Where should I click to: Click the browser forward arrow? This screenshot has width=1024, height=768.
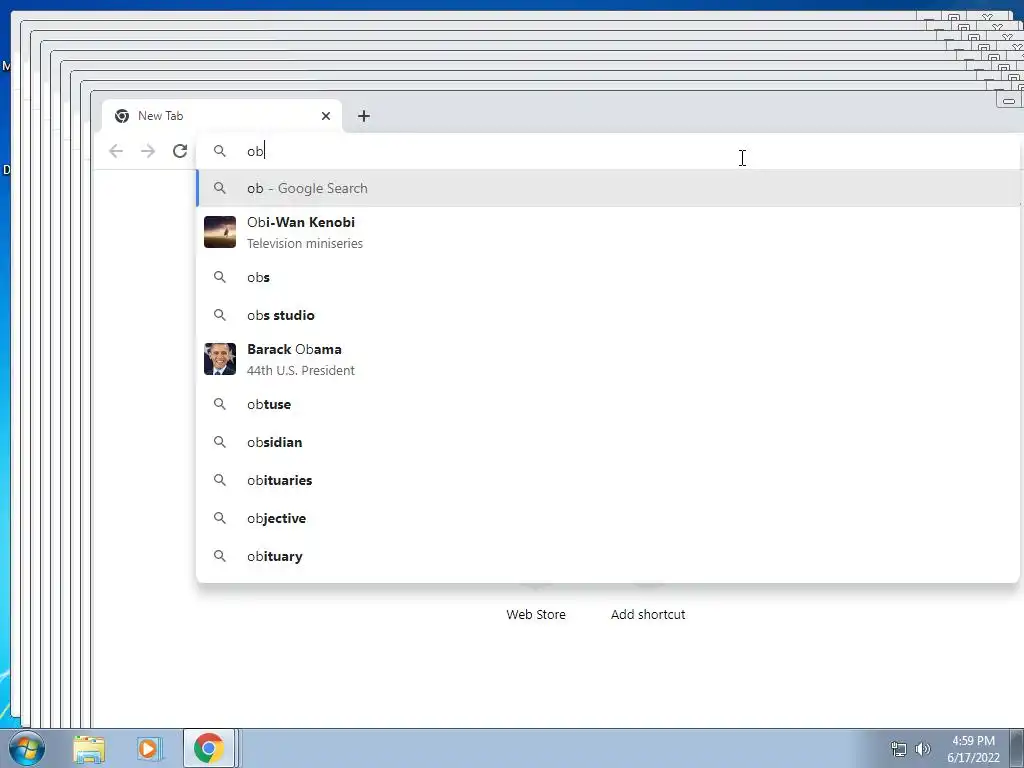click(x=148, y=152)
